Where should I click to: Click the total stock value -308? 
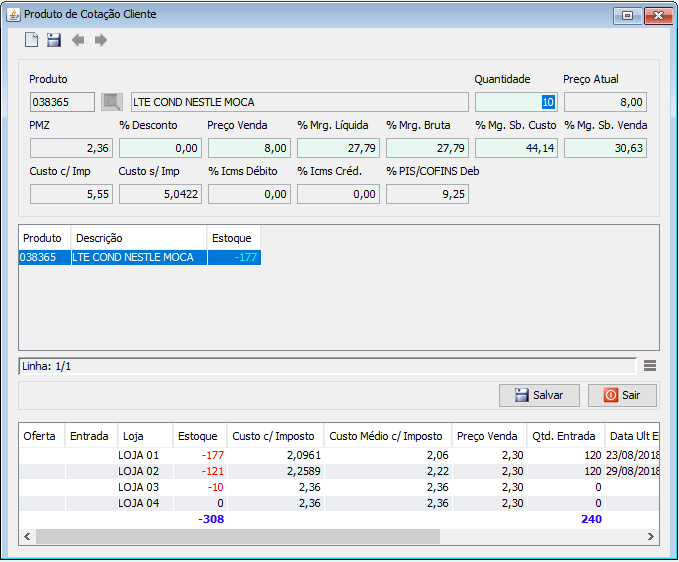click(x=211, y=519)
